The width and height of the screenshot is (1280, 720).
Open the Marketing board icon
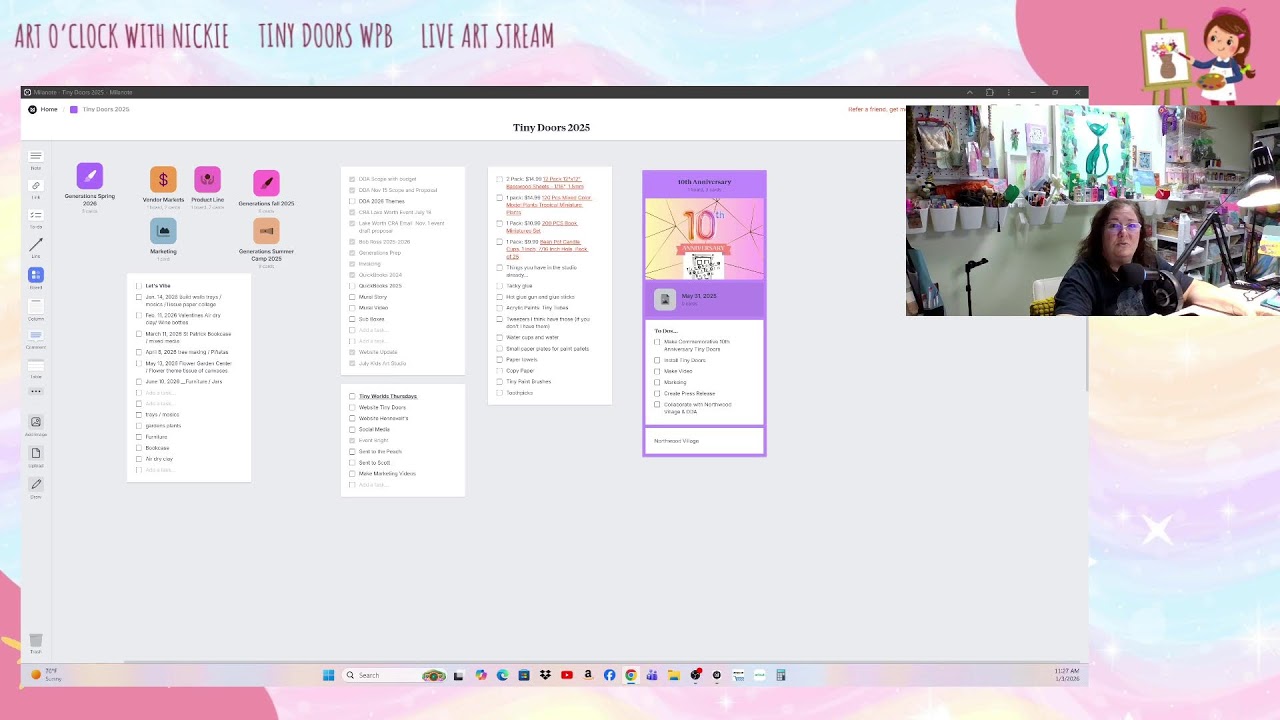163,231
